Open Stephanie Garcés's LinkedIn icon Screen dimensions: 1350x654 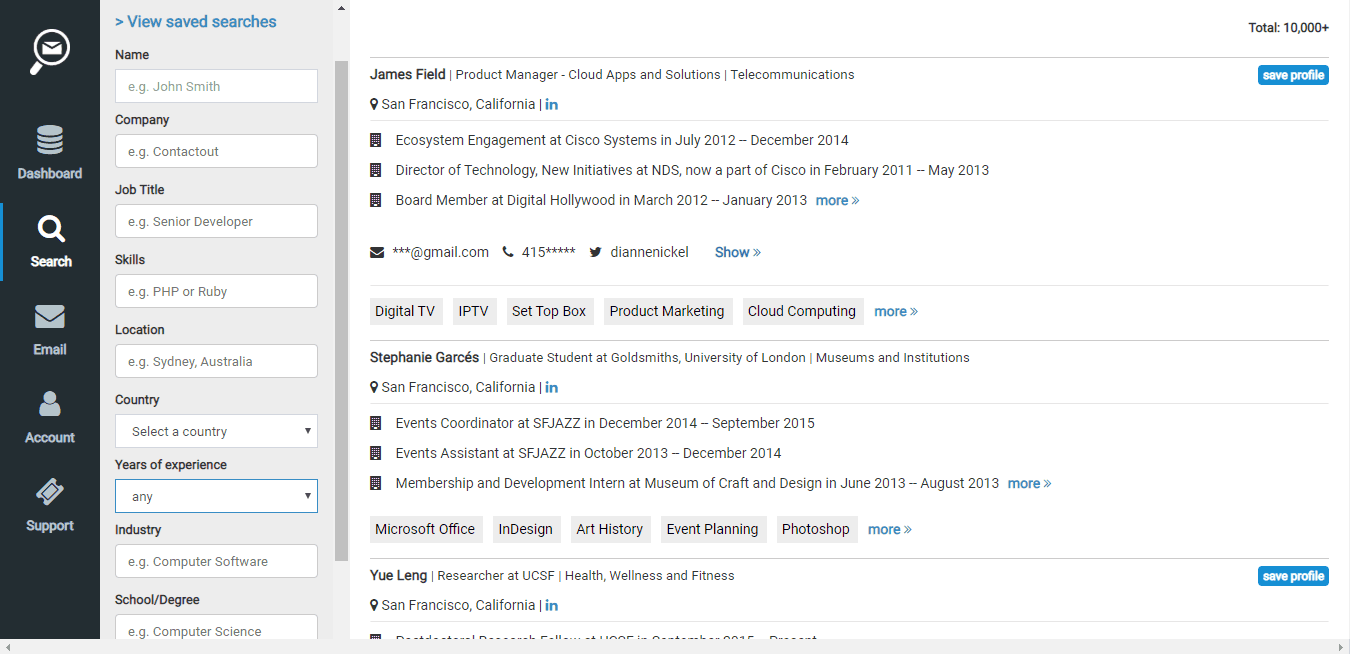[x=551, y=387]
